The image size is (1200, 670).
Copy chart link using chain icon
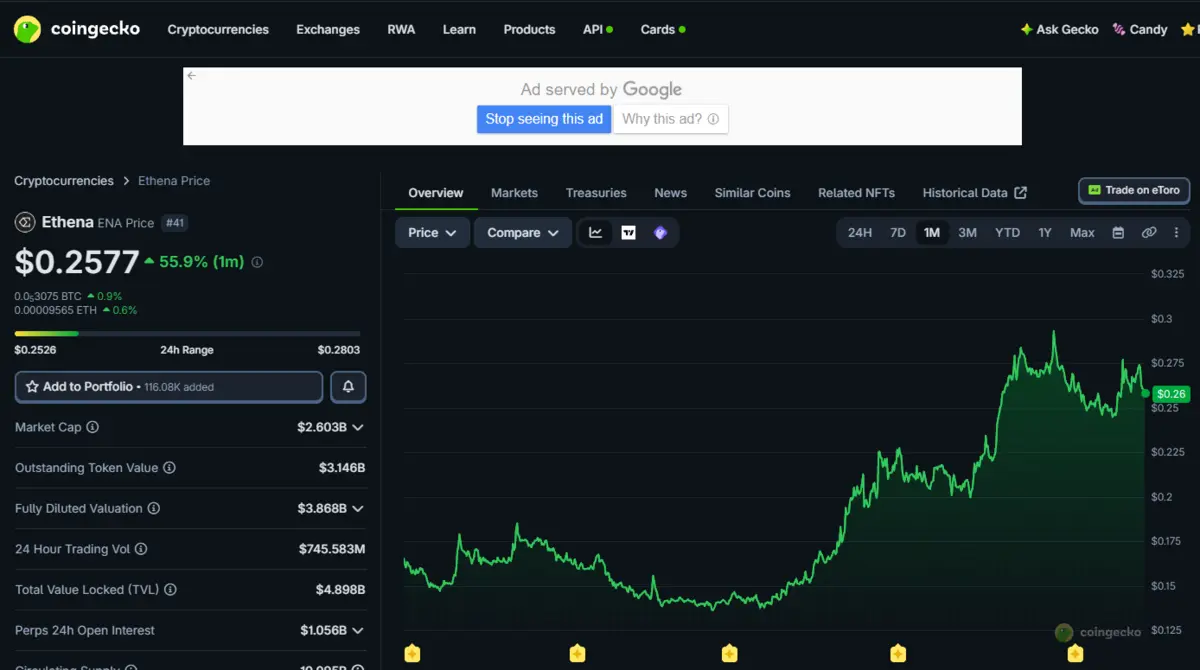1149,233
